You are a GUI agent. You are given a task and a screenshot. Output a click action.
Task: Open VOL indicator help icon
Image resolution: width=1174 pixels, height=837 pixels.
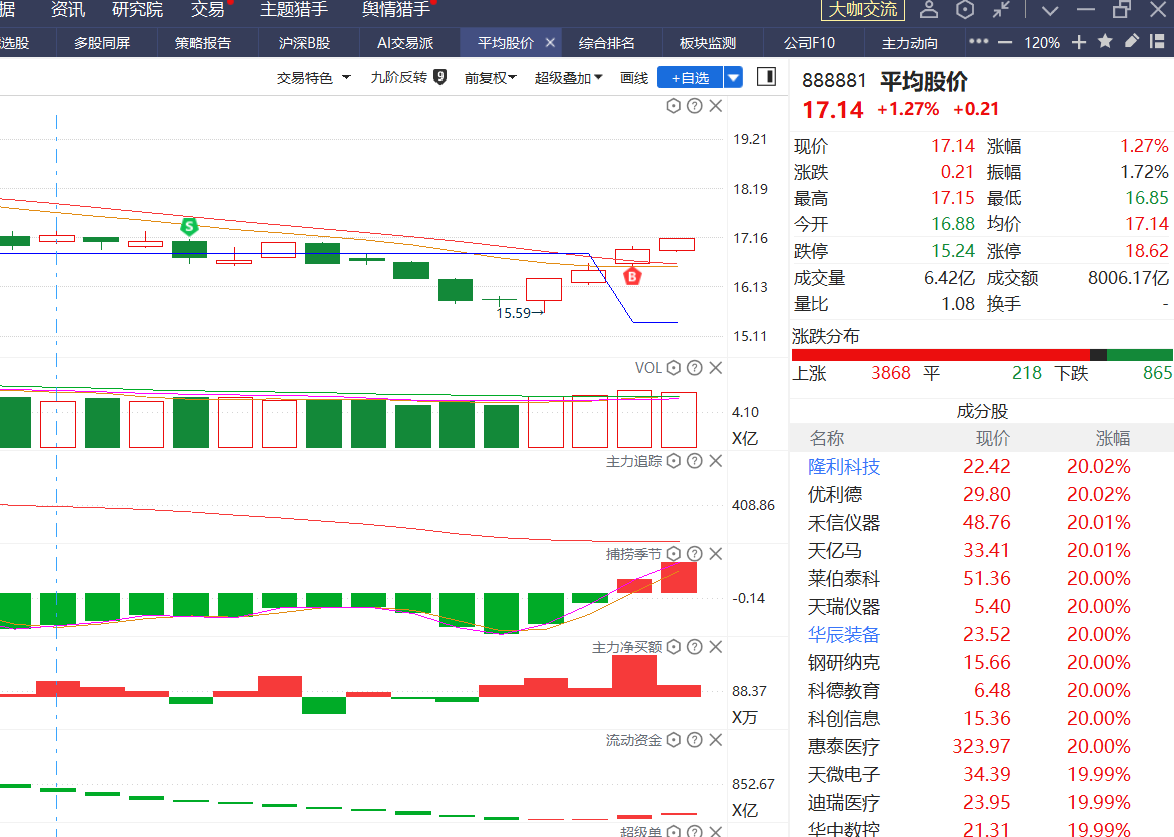(695, 368)
